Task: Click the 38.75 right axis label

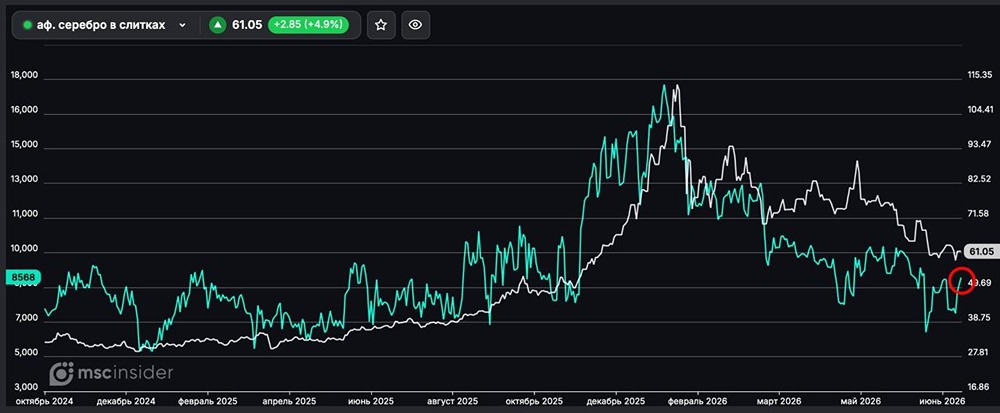Action: coord(981,317)
